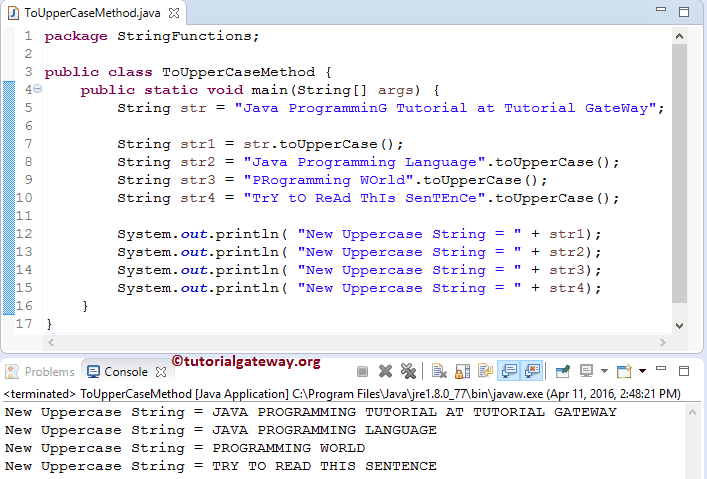Click the Pin Console icon
707x479 pixels.
click(563, 372)
